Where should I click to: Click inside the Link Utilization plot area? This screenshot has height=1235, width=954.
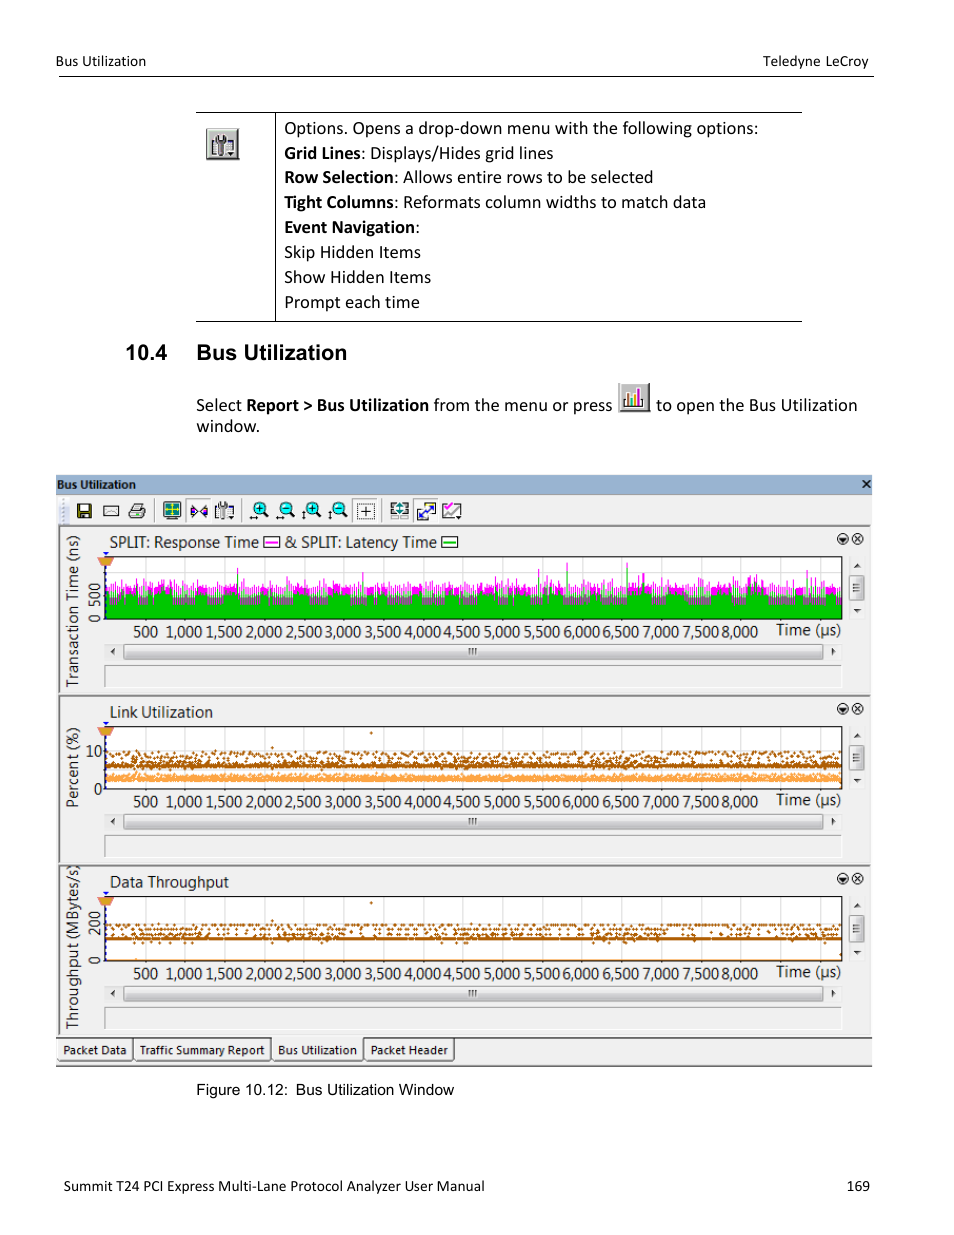(473, 758)
